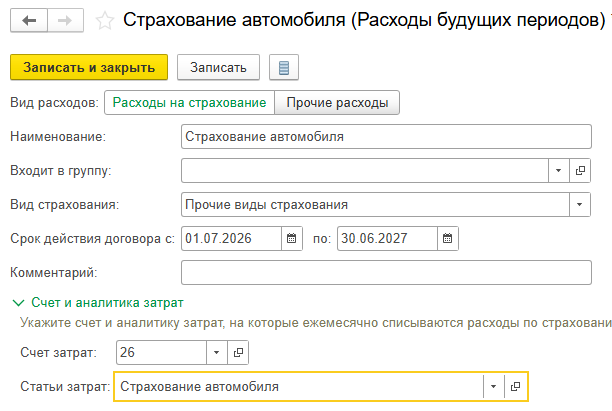612x411 pixels.
Task: Focus the 'Наименование' input field
Action: tap(386, 137)
